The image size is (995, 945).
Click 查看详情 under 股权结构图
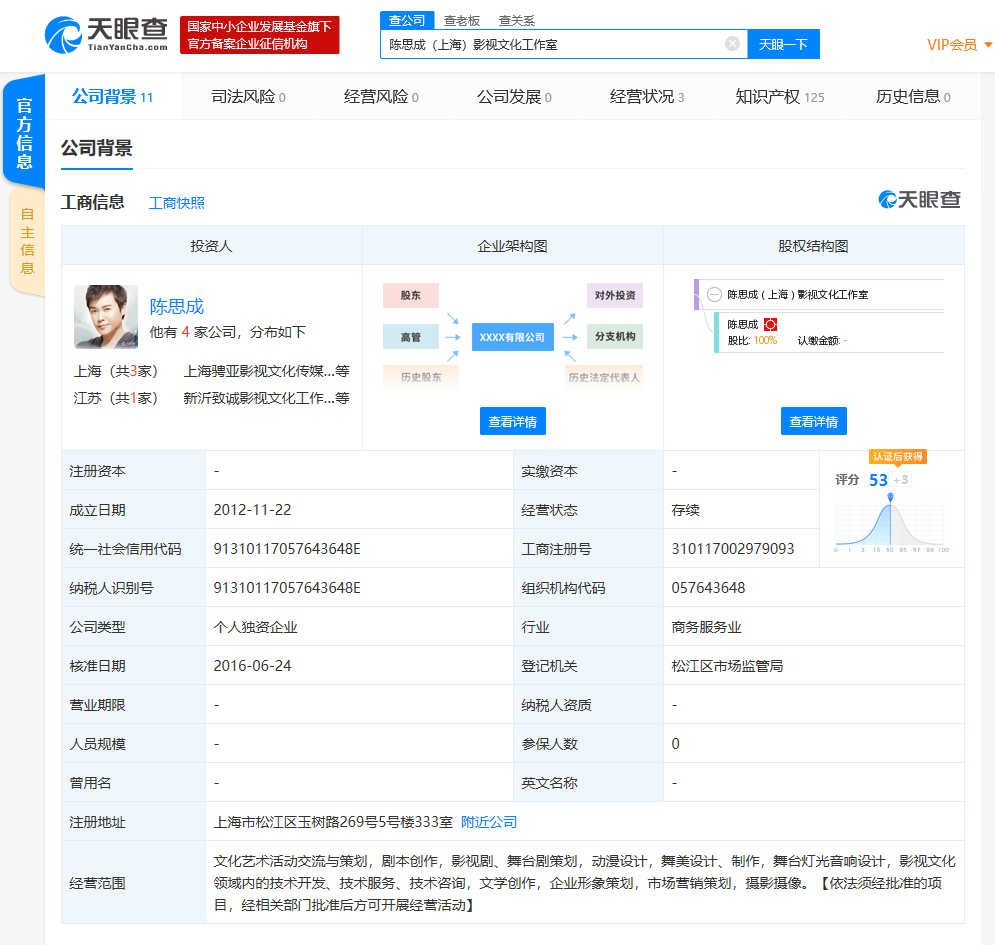814,421
